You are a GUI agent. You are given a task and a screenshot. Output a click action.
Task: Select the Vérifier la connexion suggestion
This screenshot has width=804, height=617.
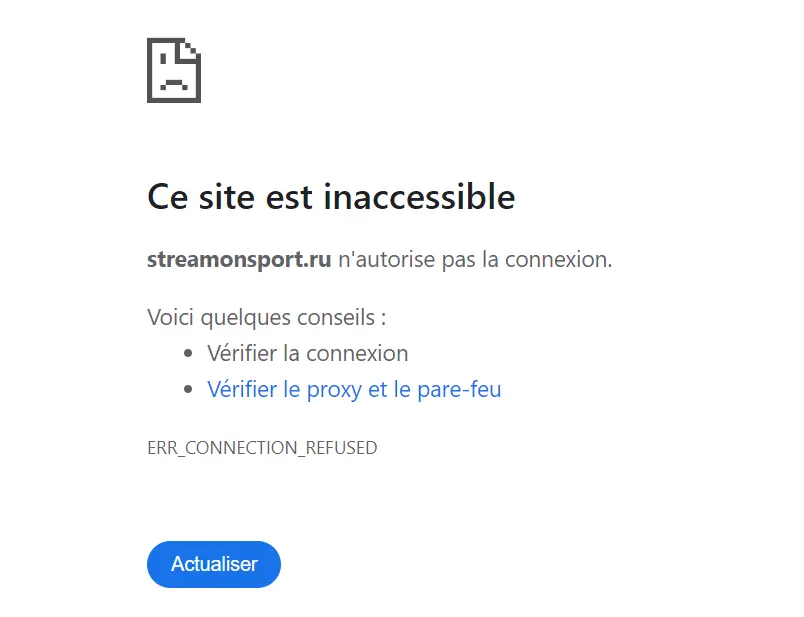[x=306, y=353]
